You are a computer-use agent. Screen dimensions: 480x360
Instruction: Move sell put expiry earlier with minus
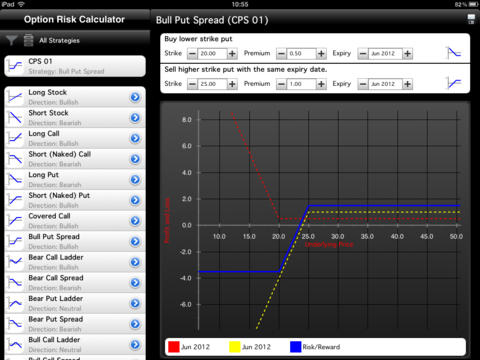pyautogui.click(x=363, y=84)
